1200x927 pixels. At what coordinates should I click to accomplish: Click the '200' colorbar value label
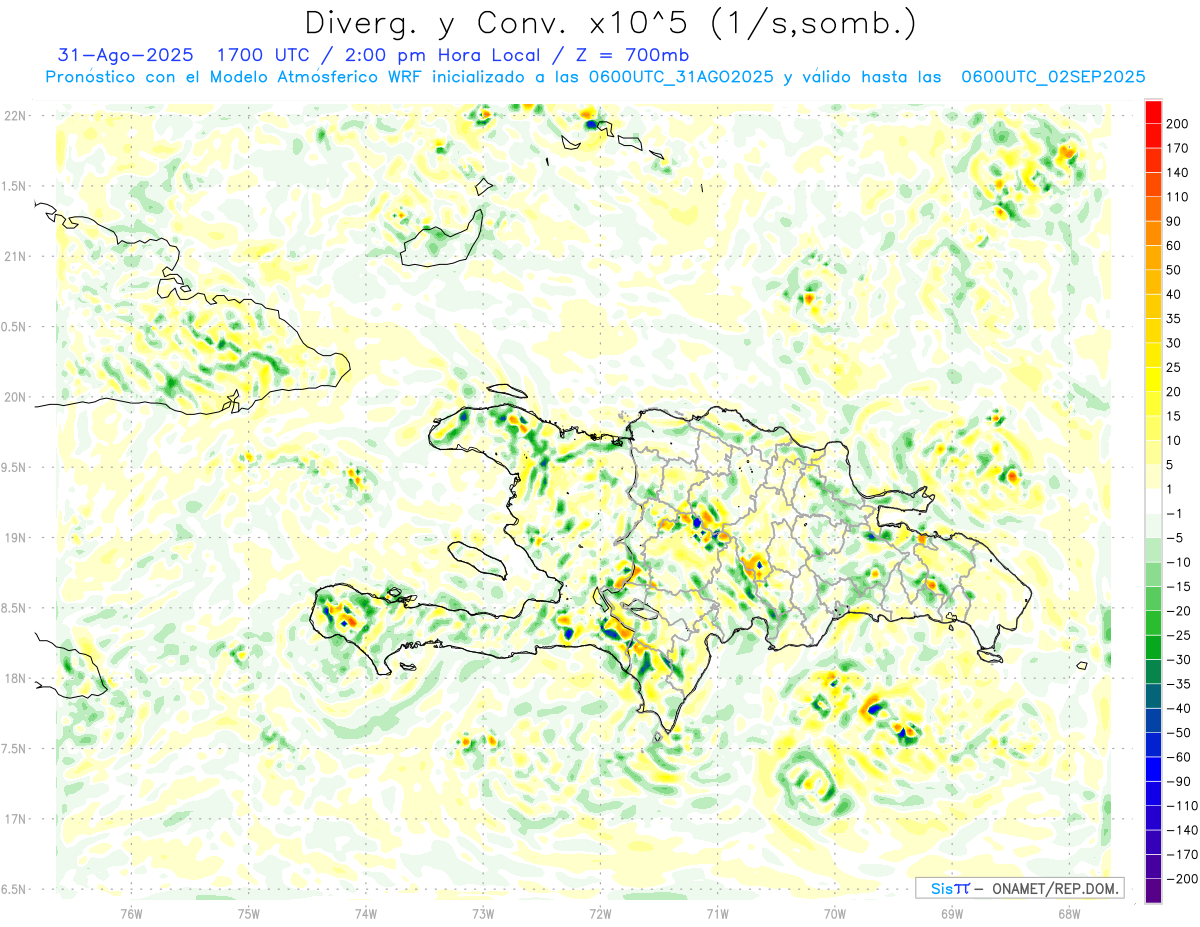pyautogui.click(x=1177, y=124)
